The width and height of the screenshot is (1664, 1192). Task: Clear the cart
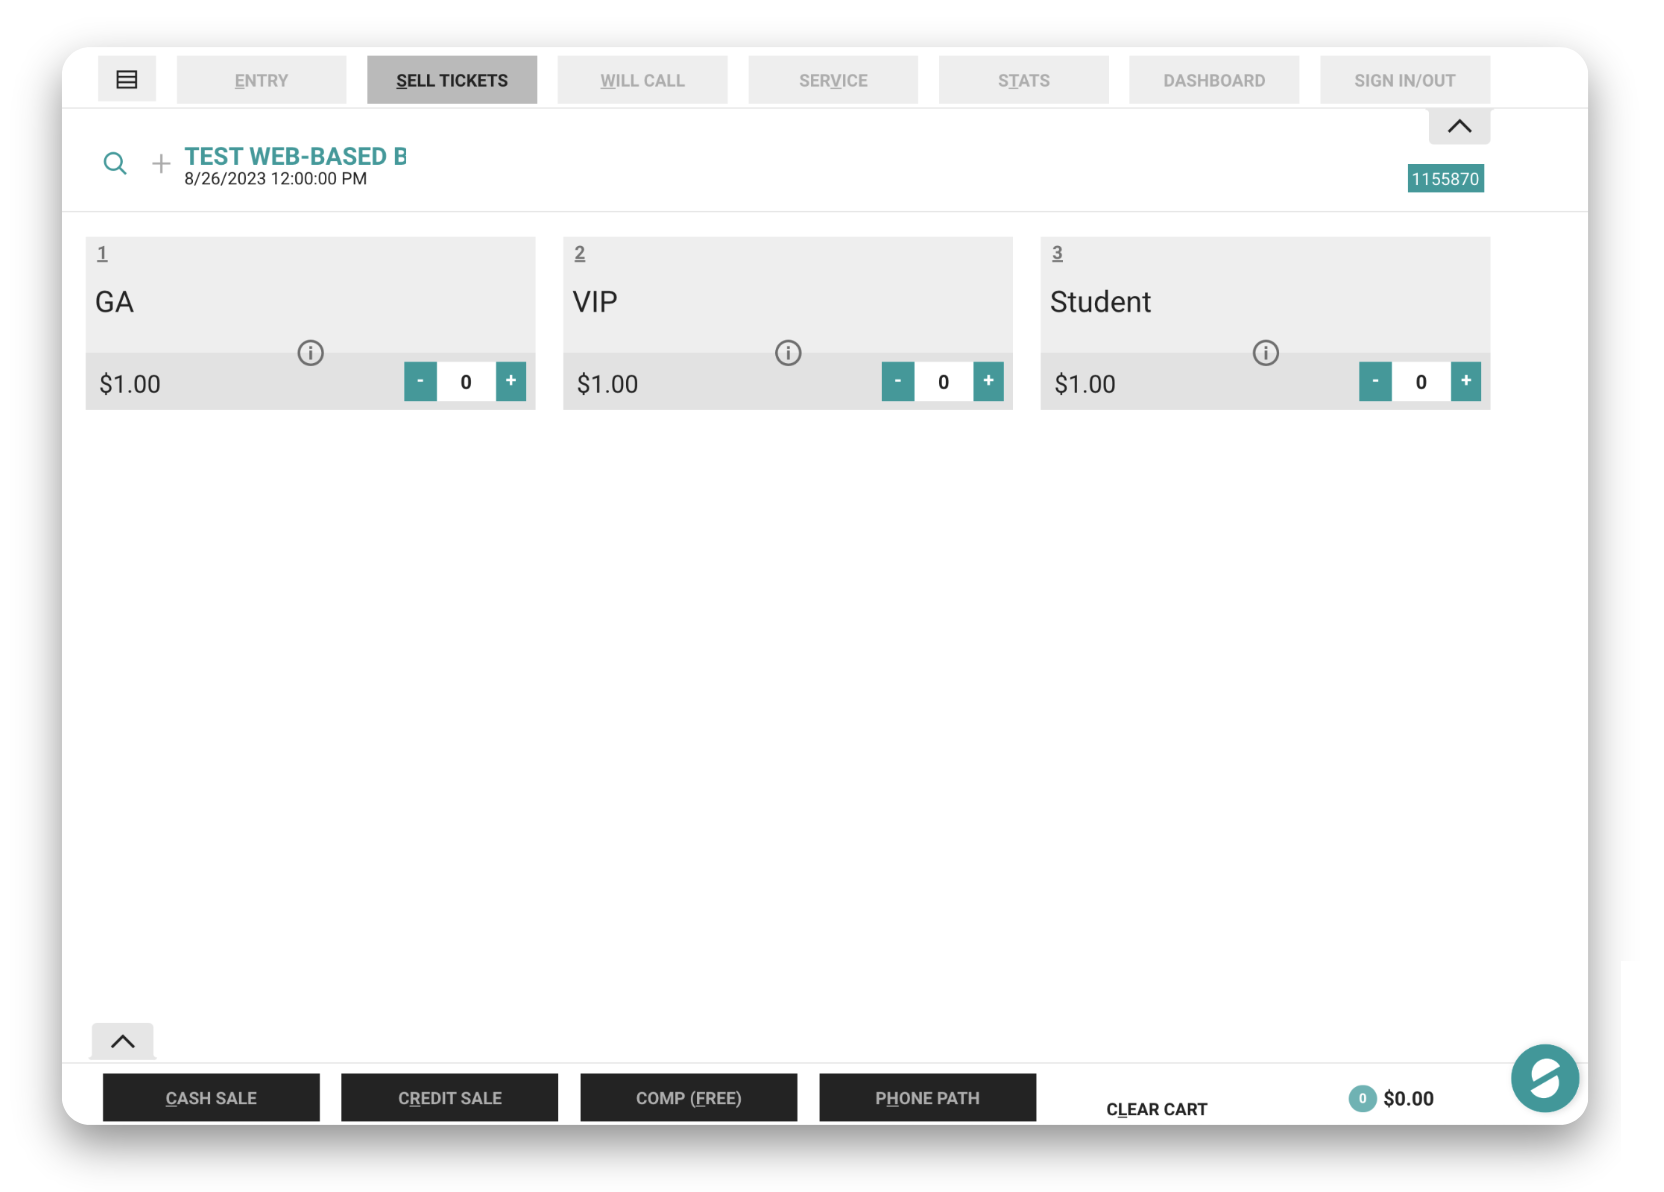1157,1109
